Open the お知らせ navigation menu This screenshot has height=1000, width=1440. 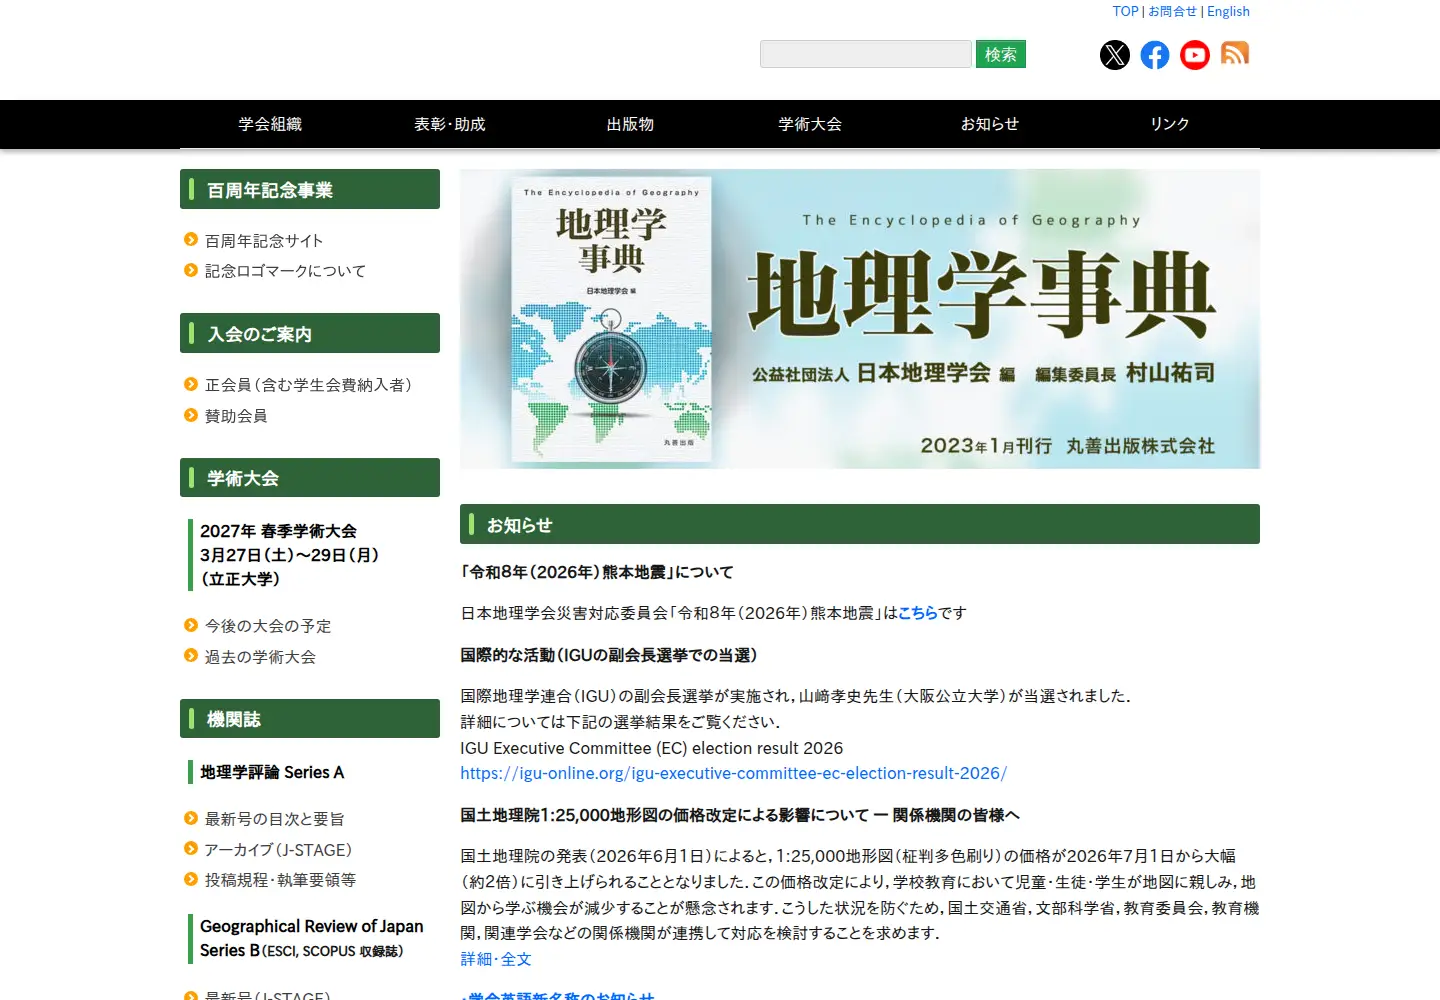click(990, 124)
